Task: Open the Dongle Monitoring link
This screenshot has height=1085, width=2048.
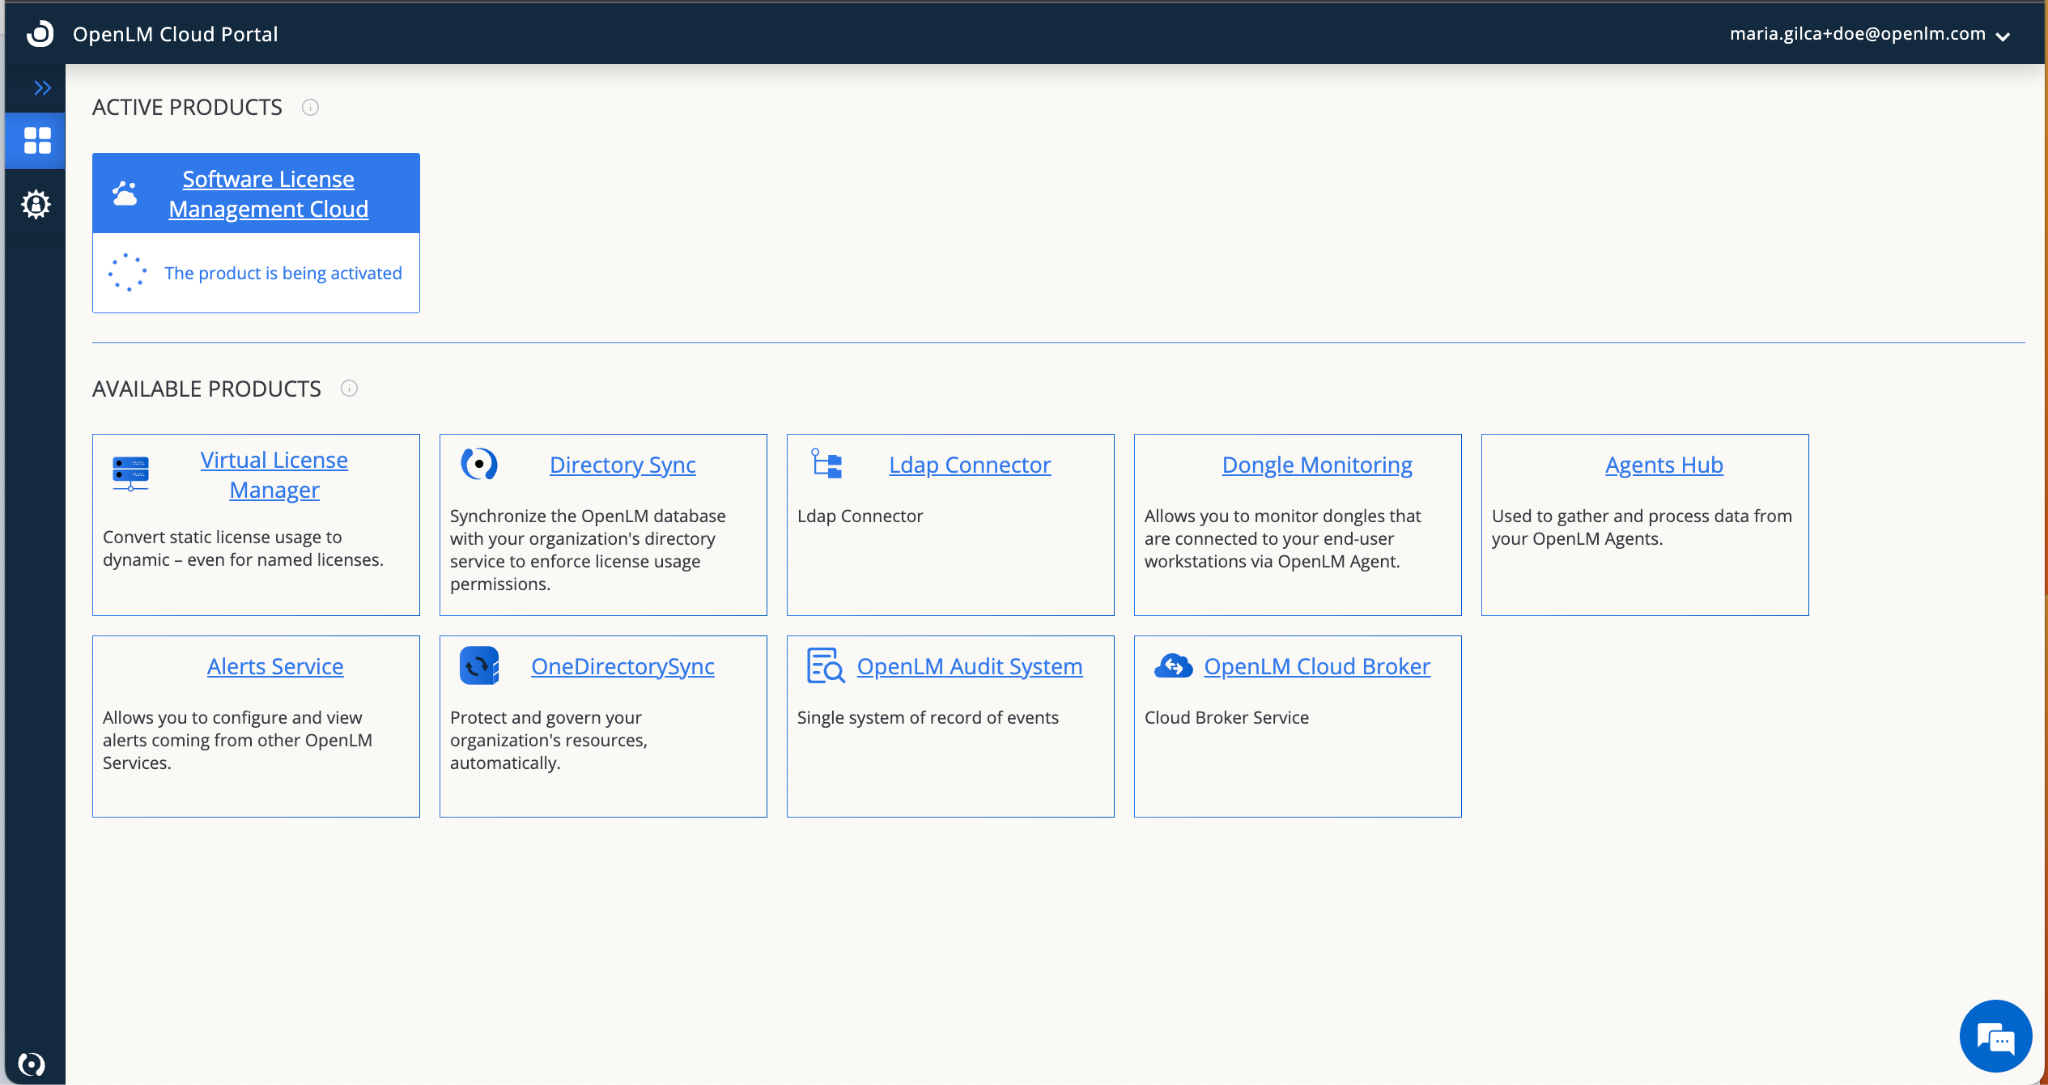Action: [1316, 465]
